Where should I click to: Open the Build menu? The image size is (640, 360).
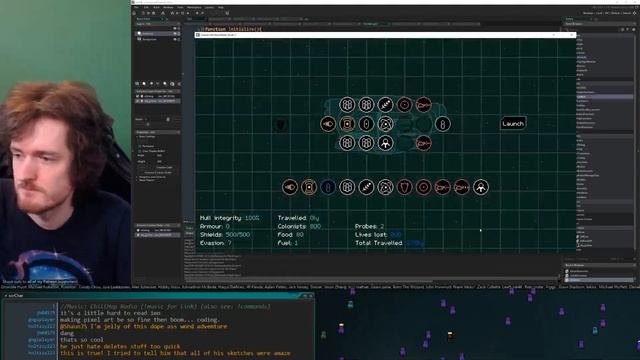point(156,7)
